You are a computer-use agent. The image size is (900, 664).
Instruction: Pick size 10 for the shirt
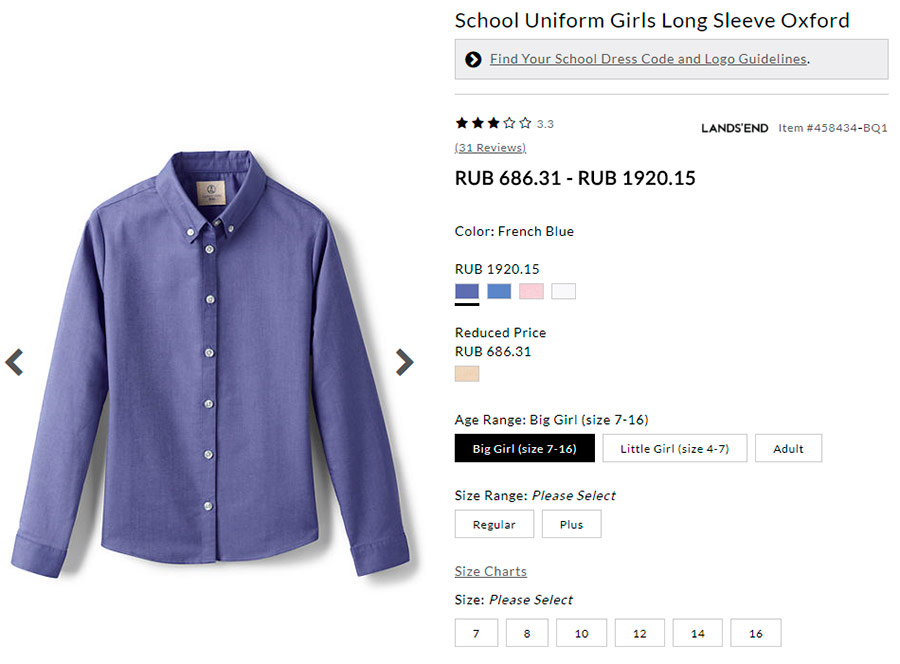(582, 632)
